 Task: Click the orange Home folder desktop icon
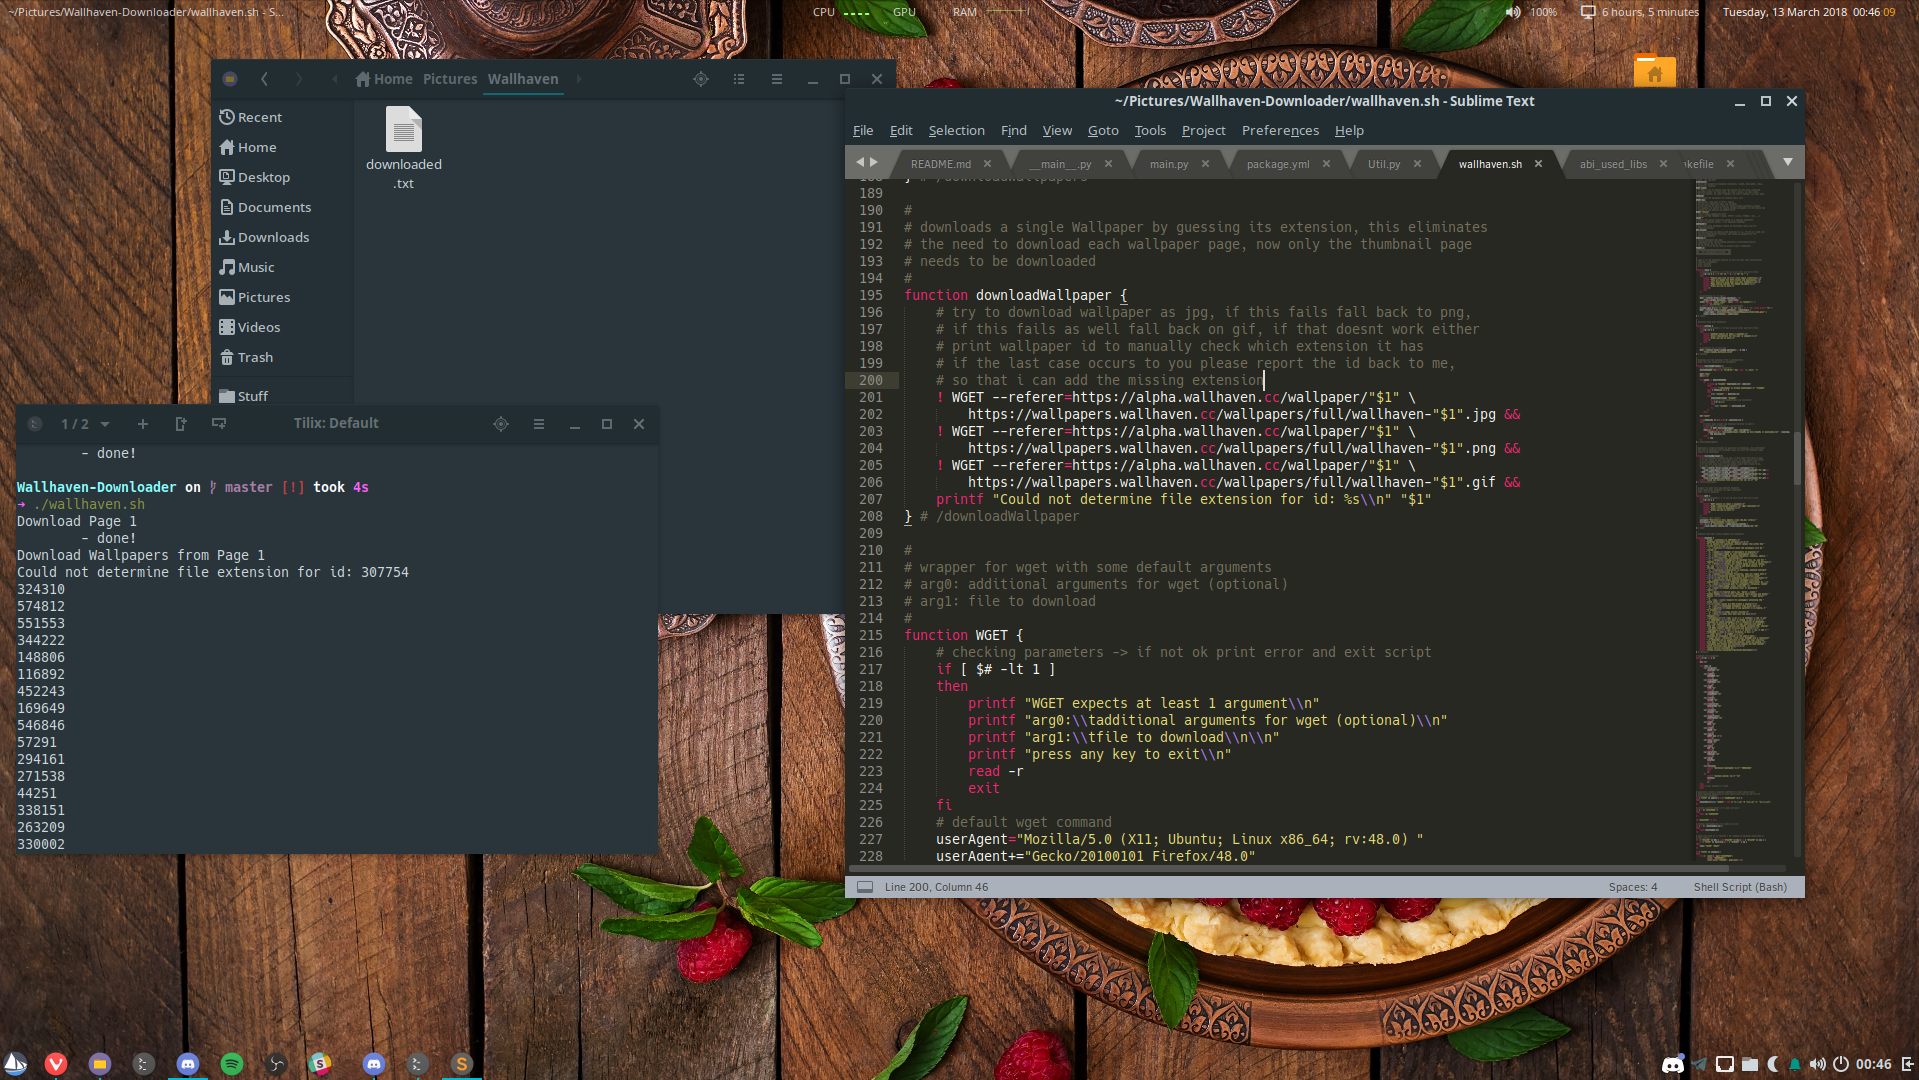pos(1655,72)
